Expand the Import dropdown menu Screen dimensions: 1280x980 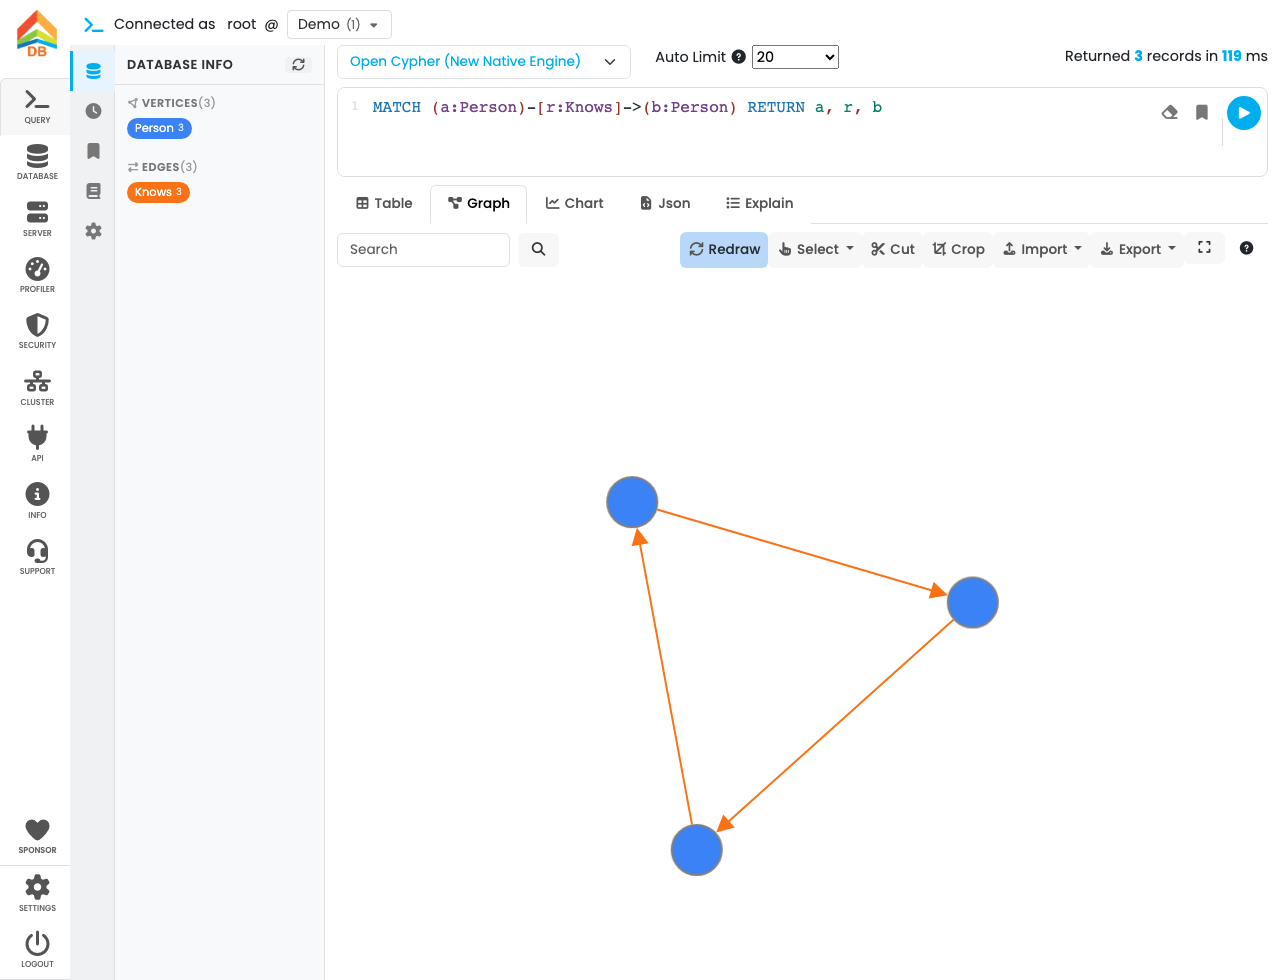tap(1042, 249)
